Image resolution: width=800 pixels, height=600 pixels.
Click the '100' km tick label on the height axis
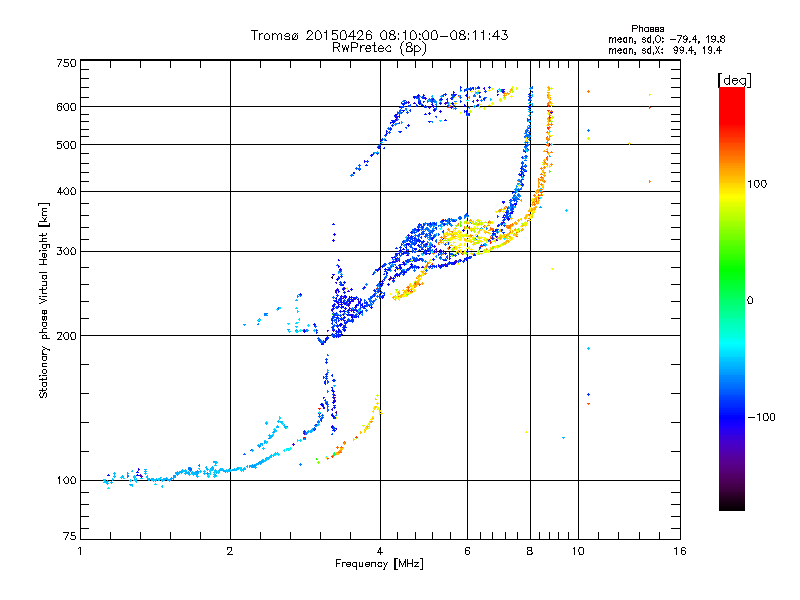click(x=66, y=480)
